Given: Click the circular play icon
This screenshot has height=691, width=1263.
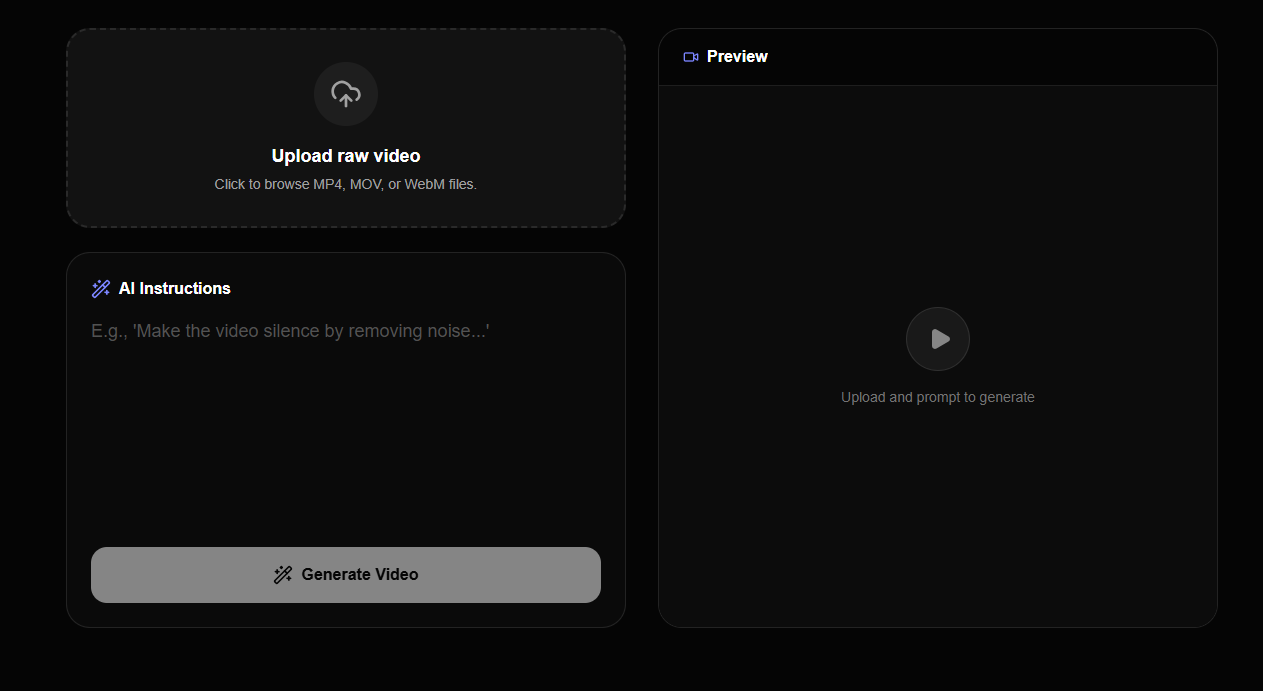Looking at the screenshot, I should [937, 339].
